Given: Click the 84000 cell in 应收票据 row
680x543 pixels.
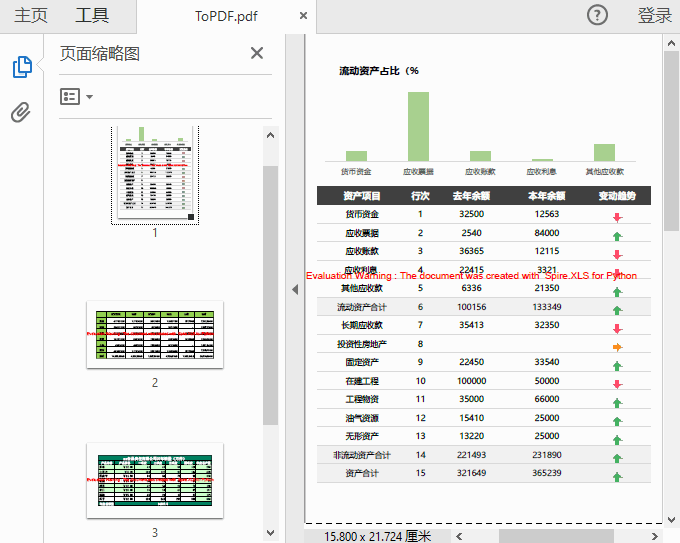Looking at the screenshot, I should [x=547, y=233].
